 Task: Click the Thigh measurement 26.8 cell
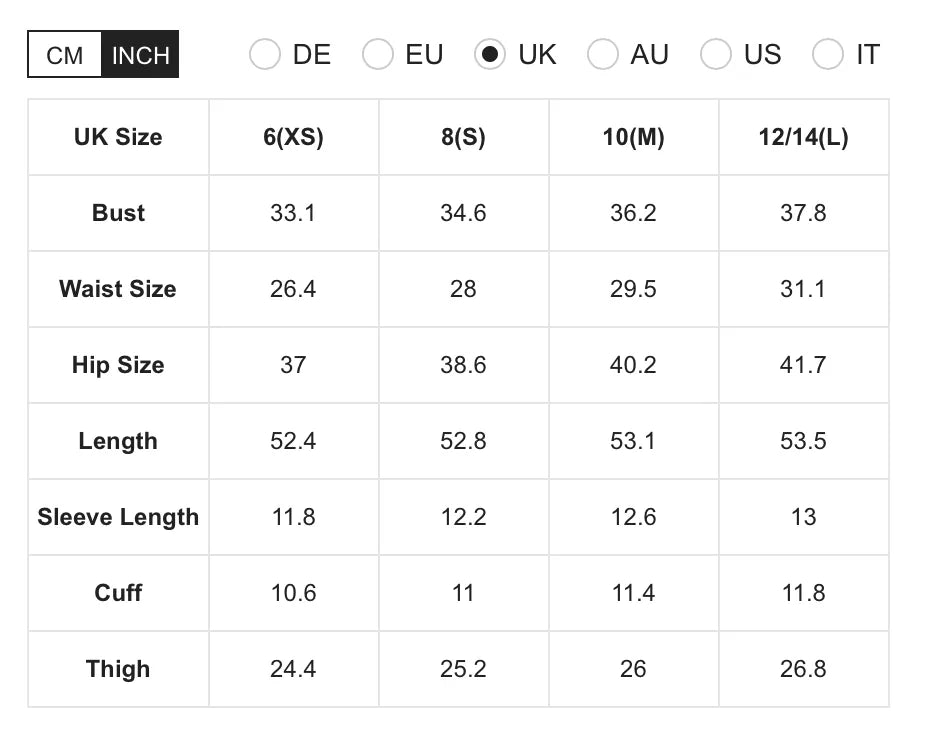click(x=803, y=669)
